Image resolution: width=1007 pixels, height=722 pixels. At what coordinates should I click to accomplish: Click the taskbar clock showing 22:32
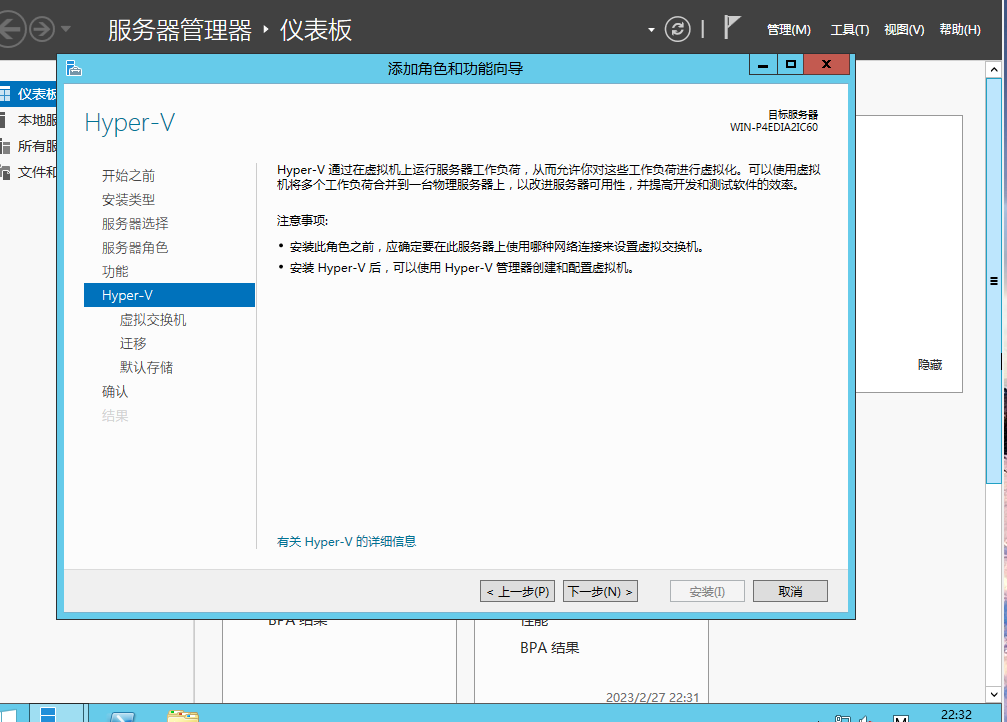[x=956, y=714]
